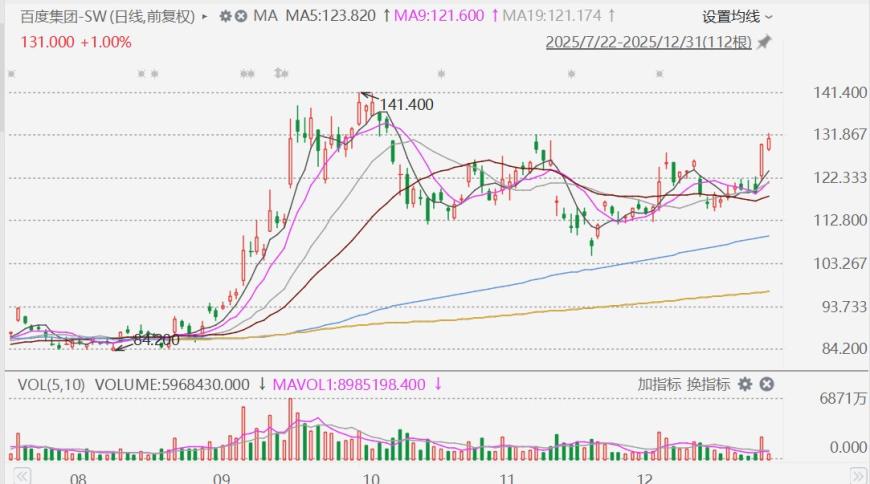Close the VOL indicator panel
The width and height of the screenshot is (870, 484).
pos(766,384)
